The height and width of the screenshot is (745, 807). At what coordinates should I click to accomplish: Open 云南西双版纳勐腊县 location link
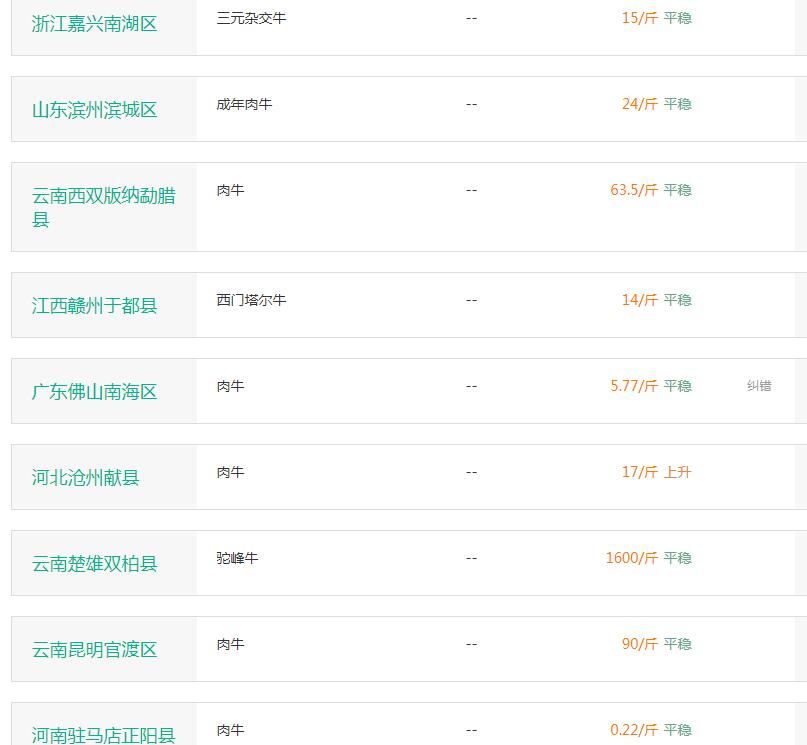coord(103,207)
